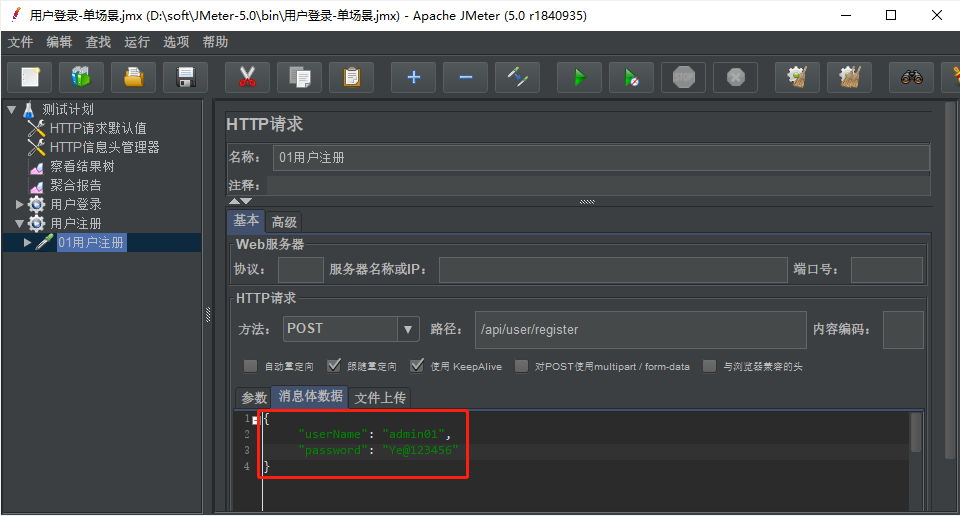Open the 选项 menu
The height and width of the screenshot is (516, 960).
click(176, 42)
